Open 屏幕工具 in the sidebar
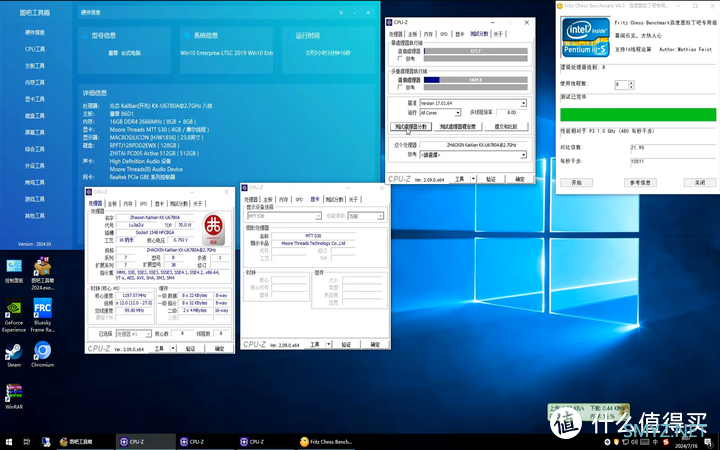 click(x=35, y=132)
